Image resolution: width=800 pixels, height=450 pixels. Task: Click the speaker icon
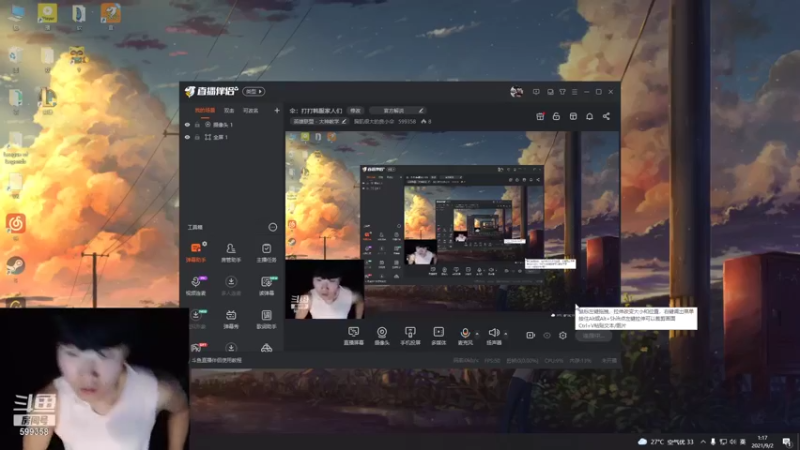point(493,333)
